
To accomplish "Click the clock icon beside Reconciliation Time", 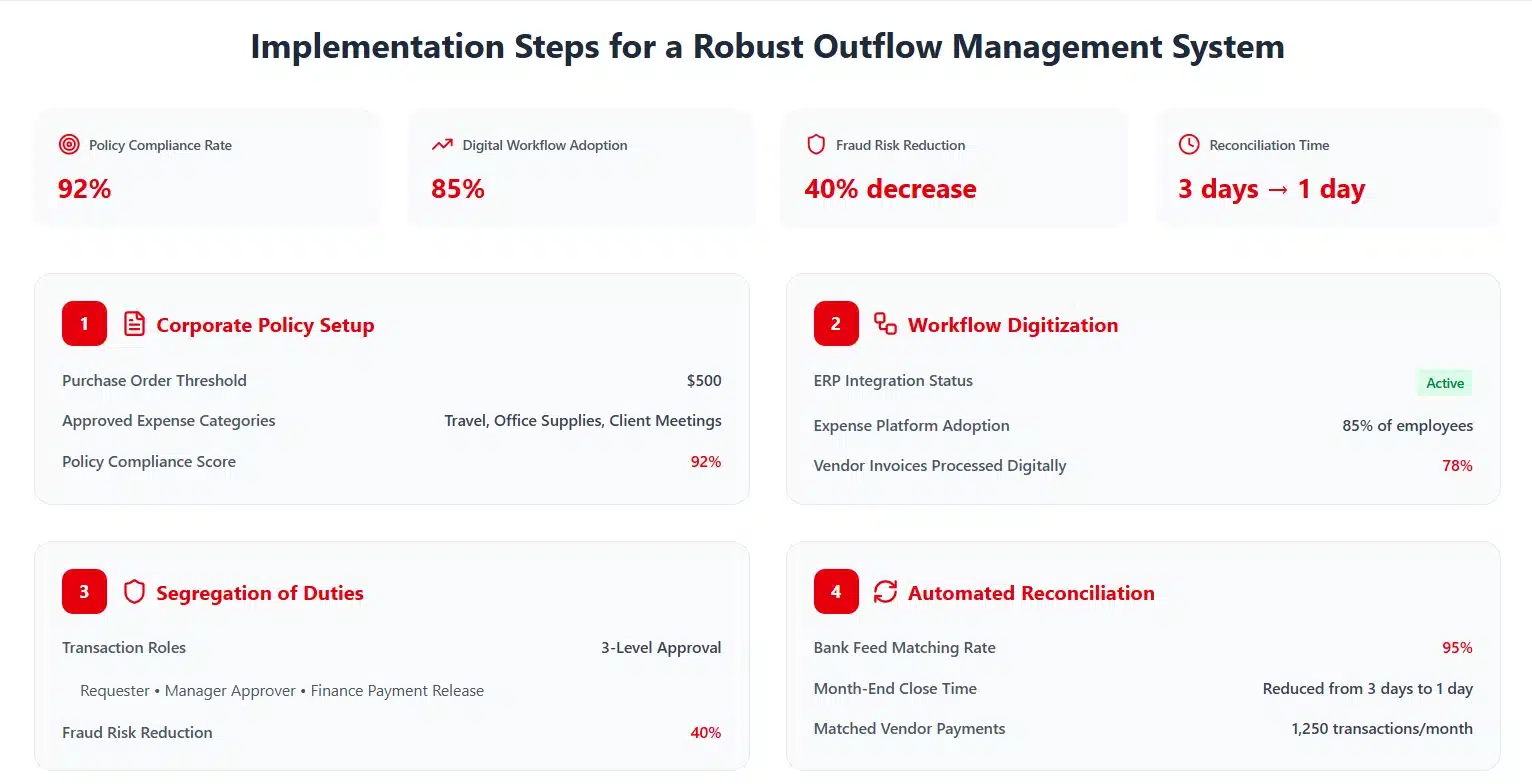I will tap(1189, 144).
